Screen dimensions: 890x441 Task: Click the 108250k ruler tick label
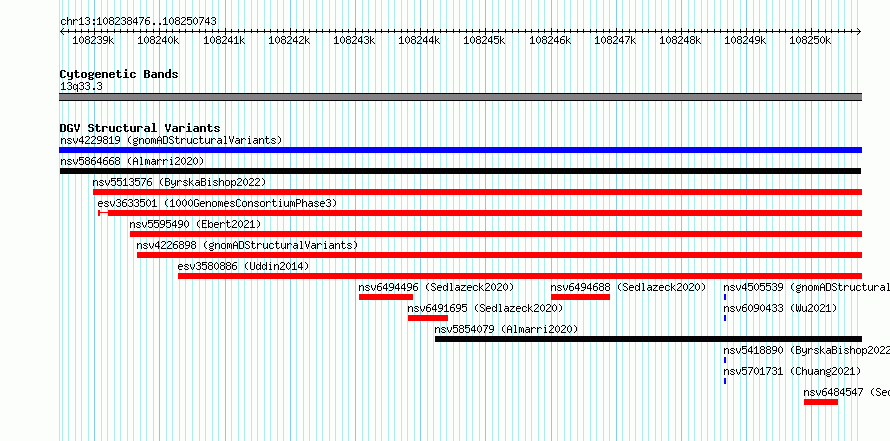click(811, 40)
